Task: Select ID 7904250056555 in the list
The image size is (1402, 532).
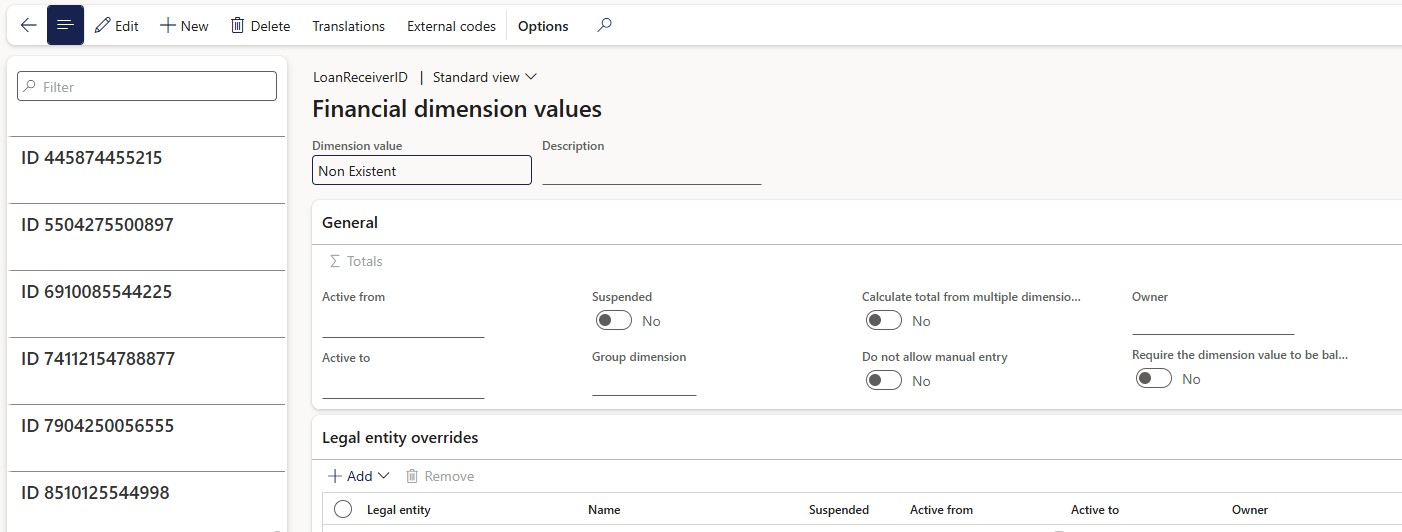Action: click(x=147, y=438)
